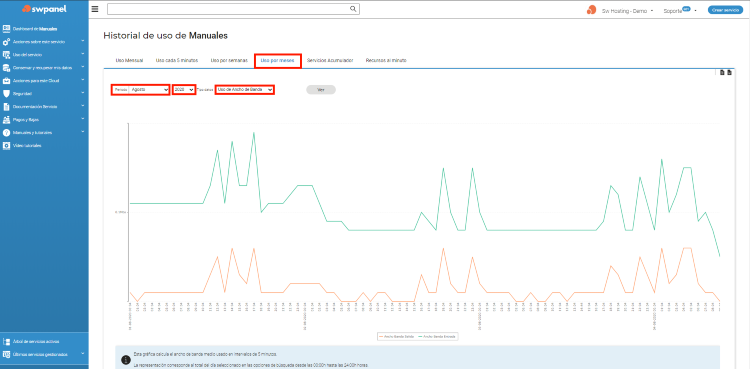Image resolution: width=750 pixels, height=369 pixels.
Task: Toggle the hamburger menu icon
Action: click(95, 9)
